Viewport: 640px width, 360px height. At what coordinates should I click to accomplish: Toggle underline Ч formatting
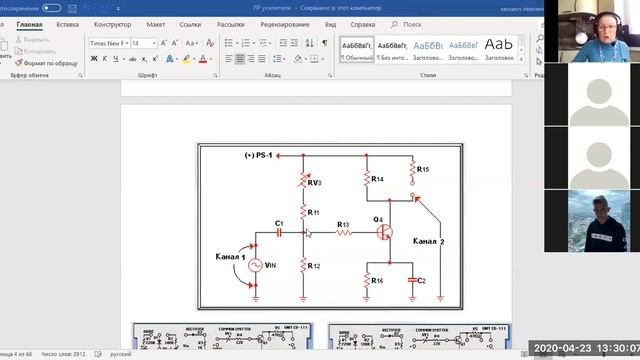pyautogui.click(x=116, y=59)
